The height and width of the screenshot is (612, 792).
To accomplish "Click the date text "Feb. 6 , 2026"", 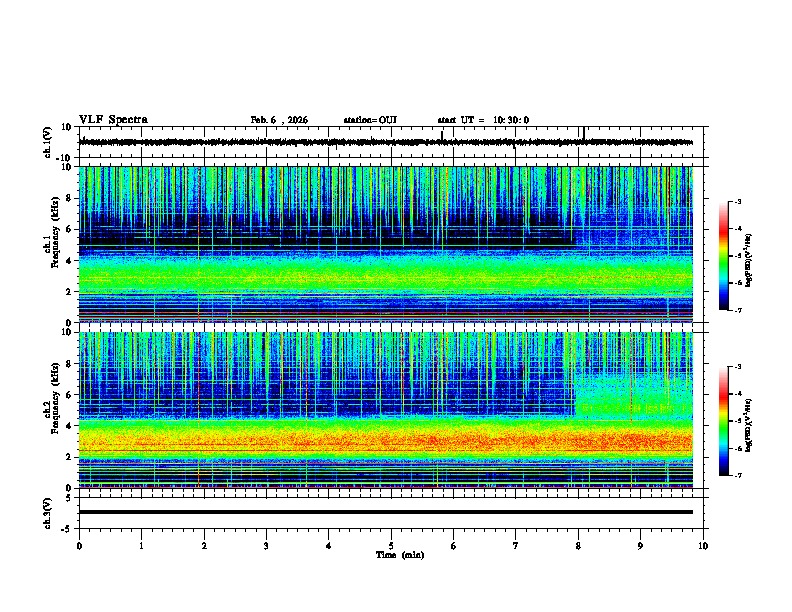I will point(279,120).
